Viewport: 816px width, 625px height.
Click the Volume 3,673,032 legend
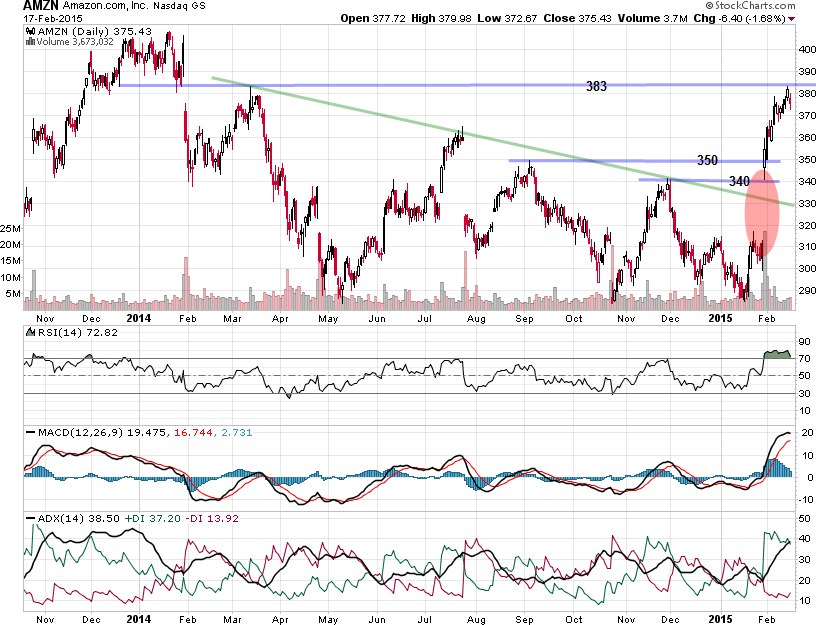75,42
